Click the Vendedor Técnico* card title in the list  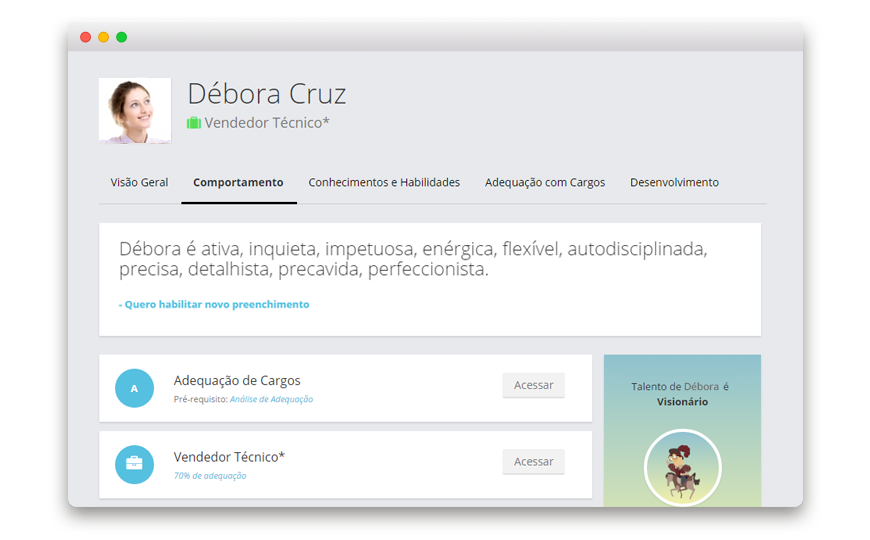click(229, 457)
